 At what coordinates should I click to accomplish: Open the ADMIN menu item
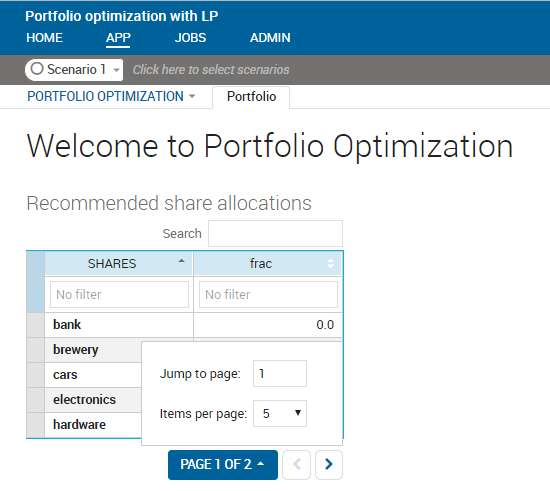[x=270, y=38]
